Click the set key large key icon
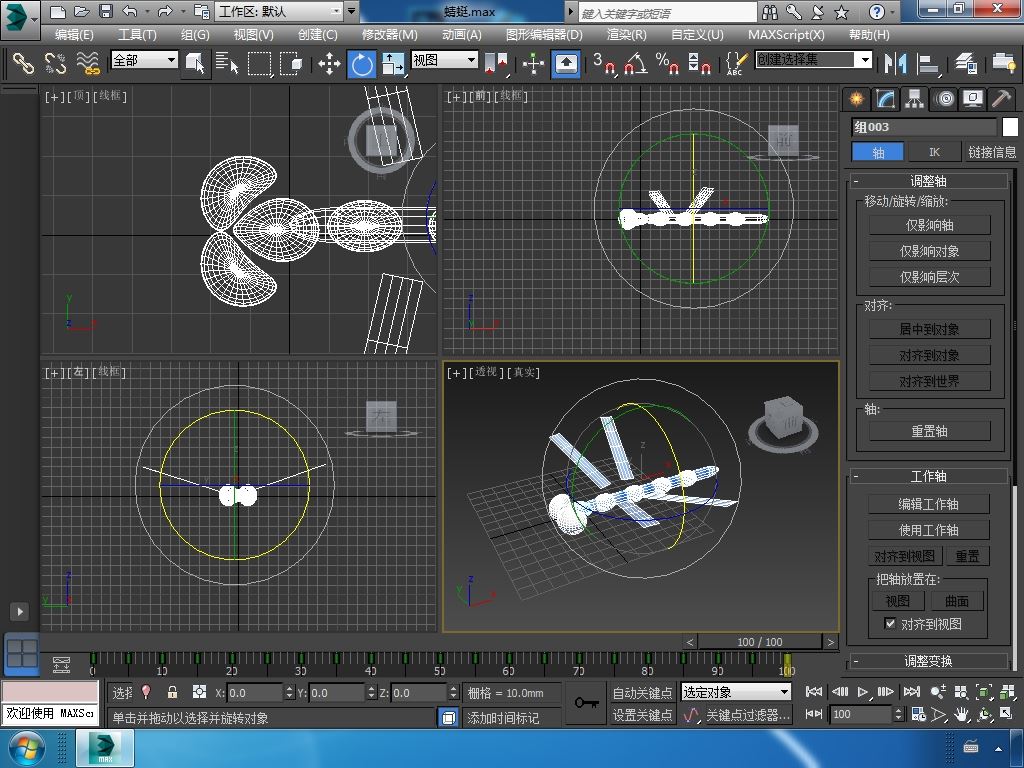Screen dimensions: 1024x768 tap(586, 703)
